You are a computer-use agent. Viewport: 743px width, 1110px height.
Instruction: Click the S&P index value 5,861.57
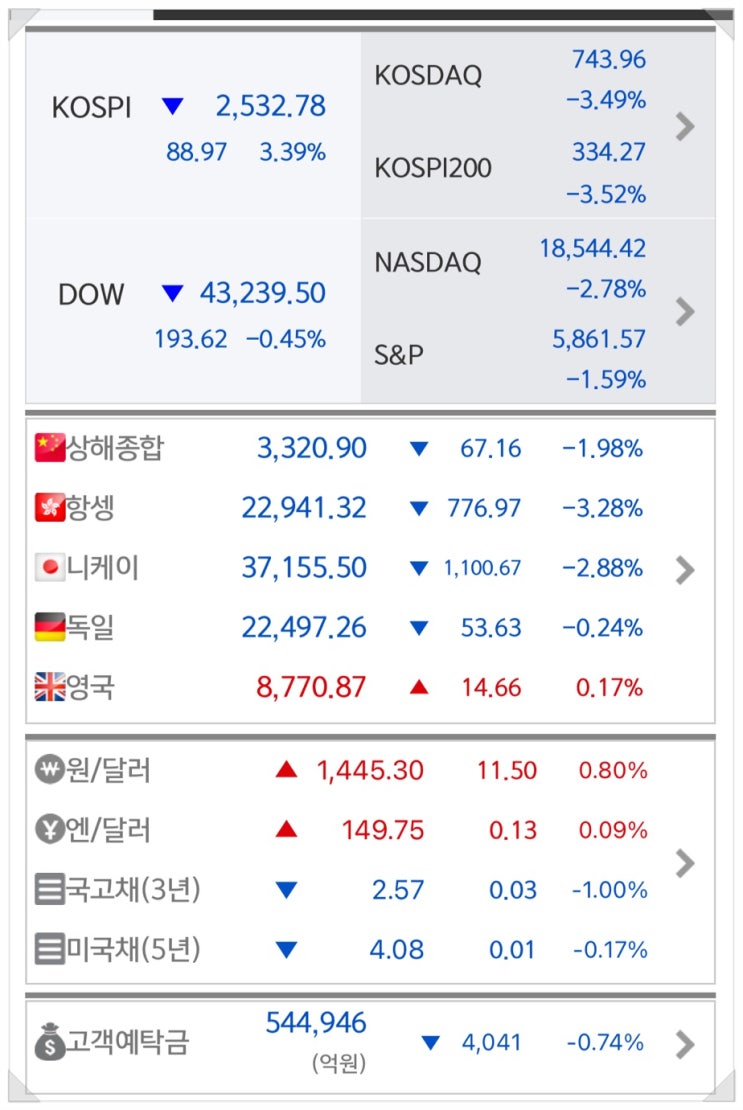coord(599,339)
